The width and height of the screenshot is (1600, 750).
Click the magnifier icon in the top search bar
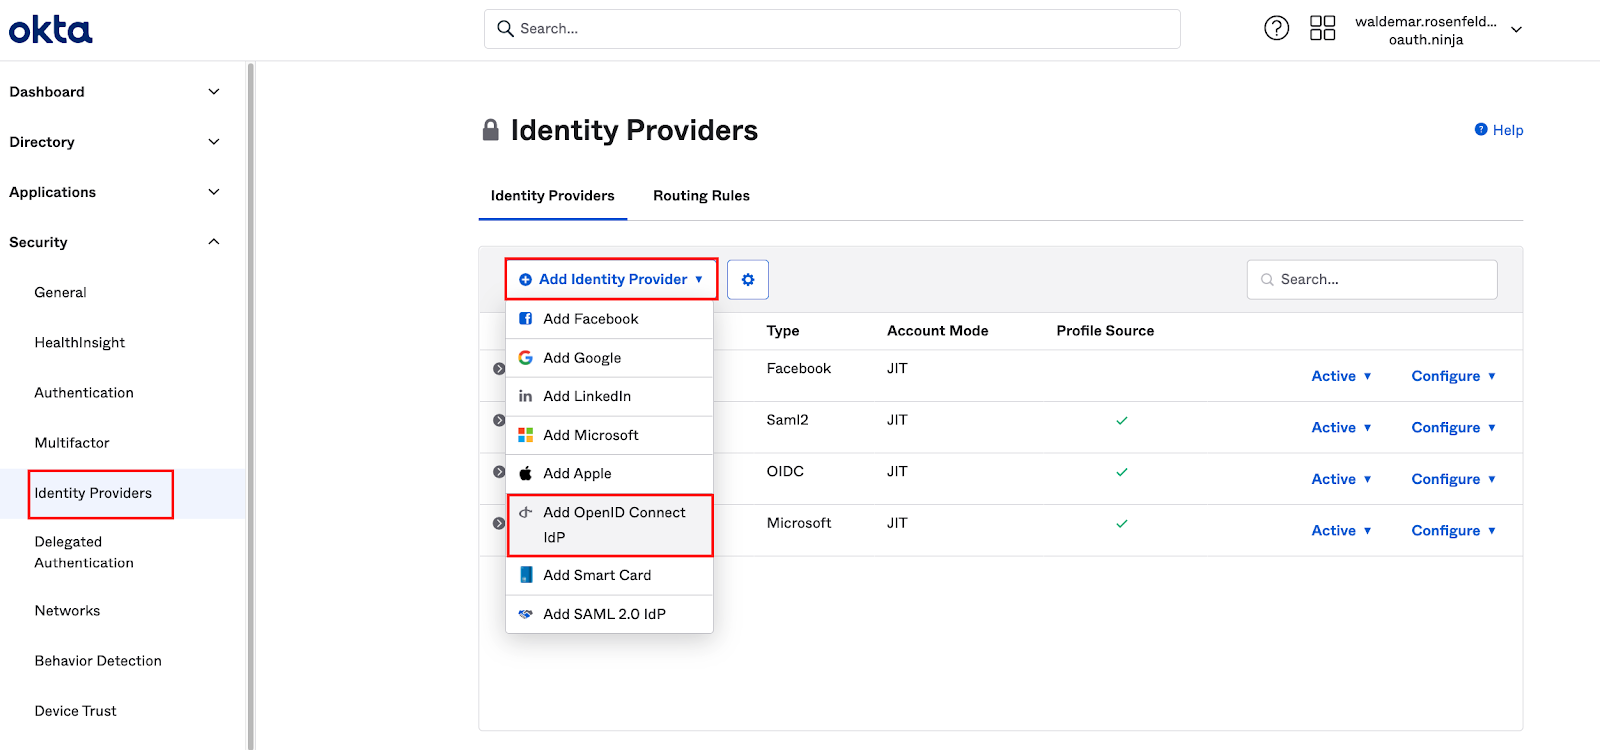506,29
